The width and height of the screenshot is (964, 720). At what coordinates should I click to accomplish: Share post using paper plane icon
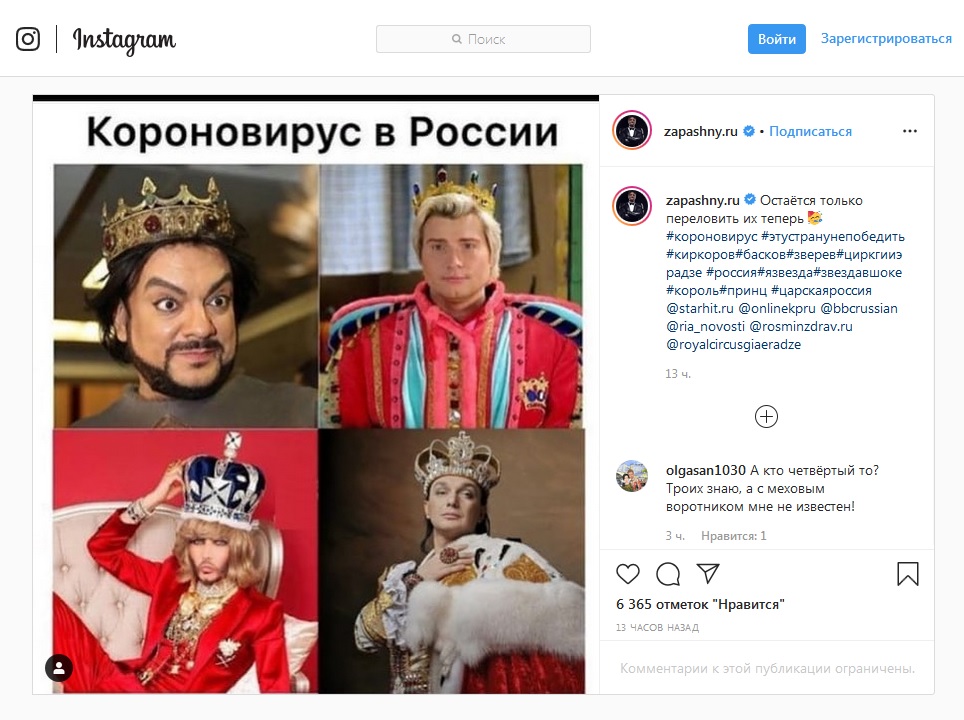pyautogui.click(x=708, y=573)
